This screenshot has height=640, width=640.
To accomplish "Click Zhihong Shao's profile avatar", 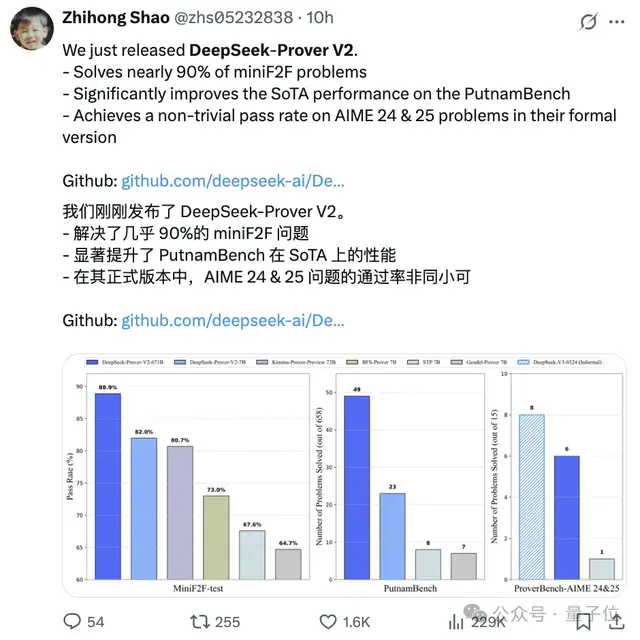I will coord(32,30).
